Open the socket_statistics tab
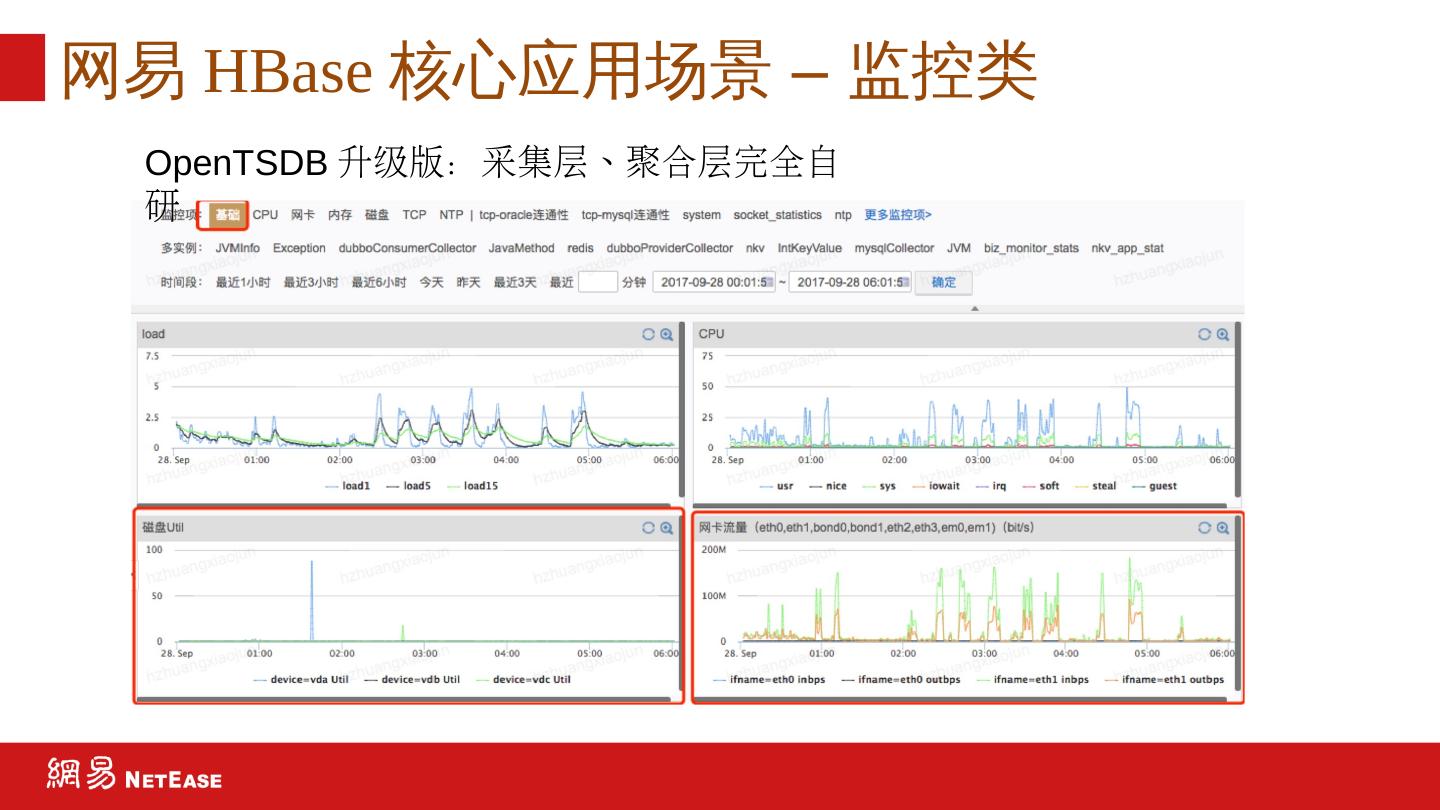The width and height of the screenshot is (1440, 810). 778,215
